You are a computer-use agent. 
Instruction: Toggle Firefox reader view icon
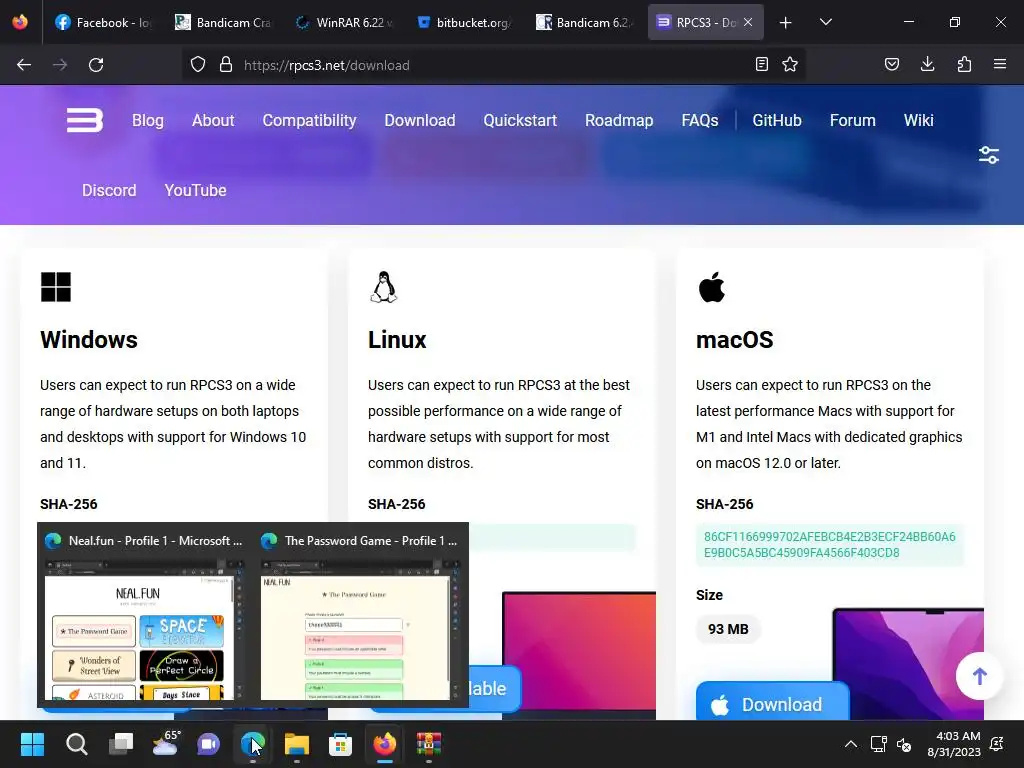coord(761,65)
